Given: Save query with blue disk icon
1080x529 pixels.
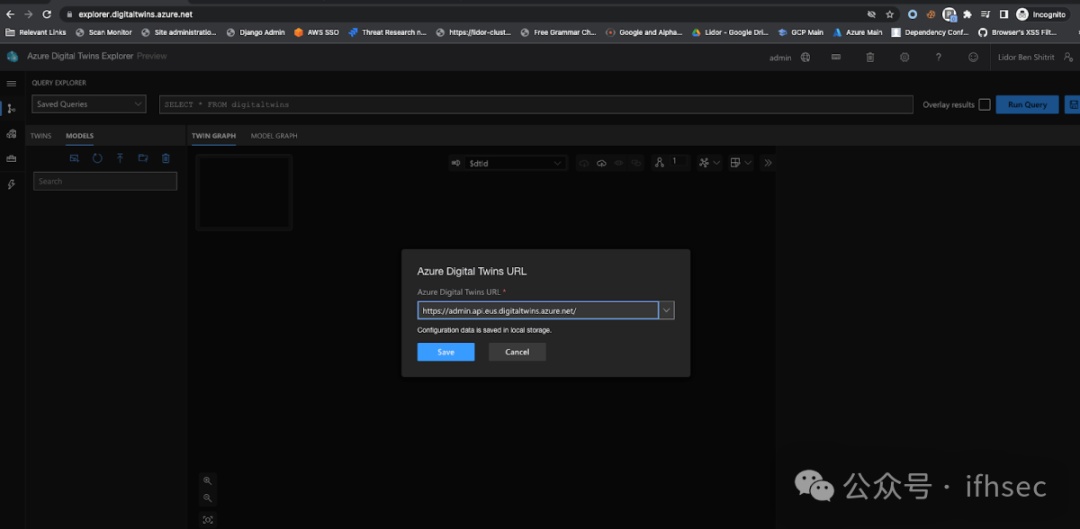Looking at the screenshot, I should (x=1073, y=105).
